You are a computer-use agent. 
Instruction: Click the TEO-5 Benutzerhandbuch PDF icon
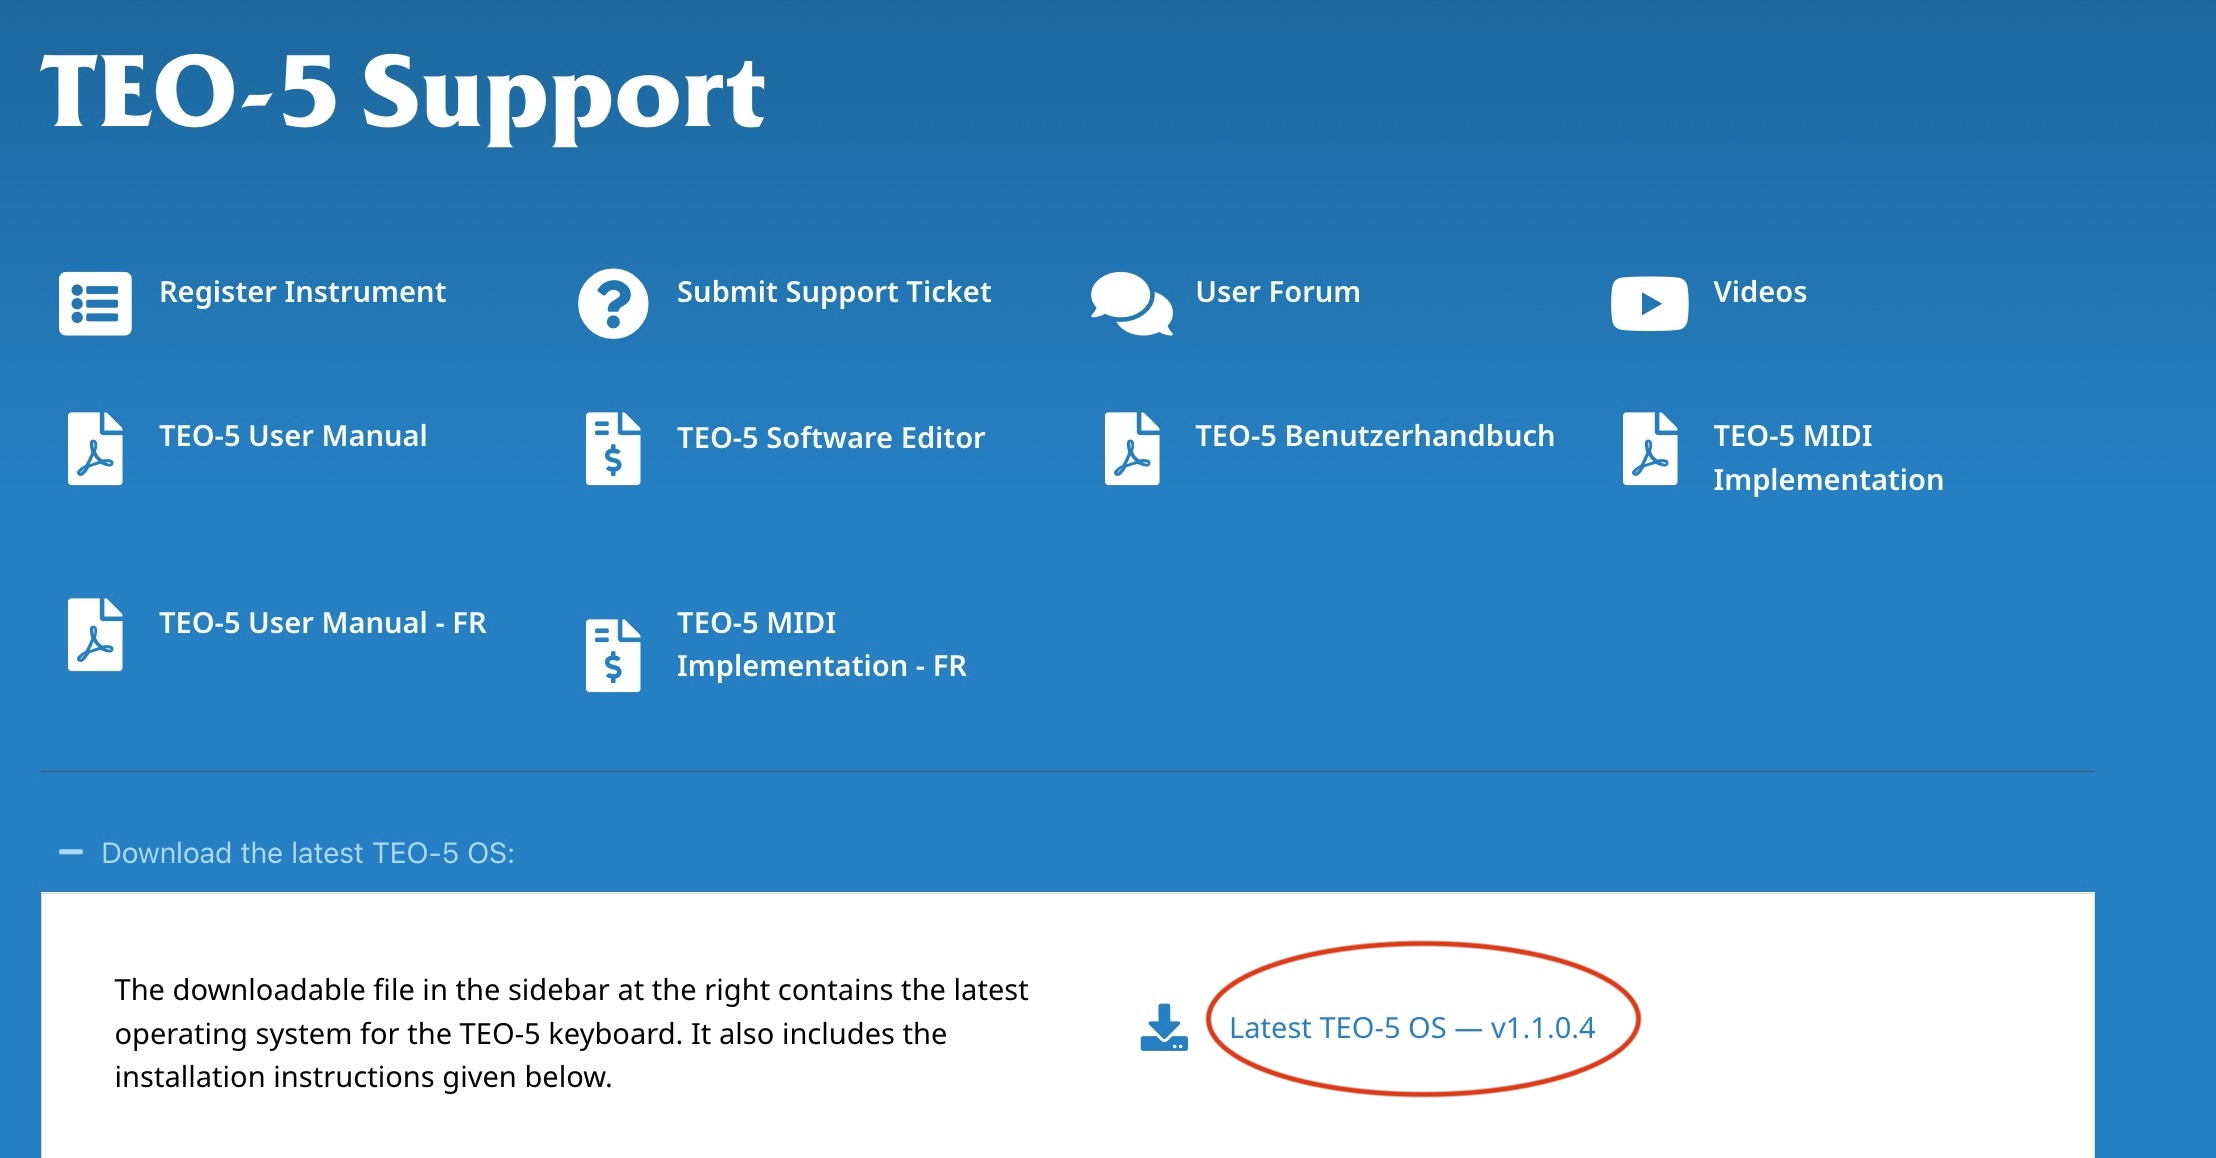pos(1131,449)
